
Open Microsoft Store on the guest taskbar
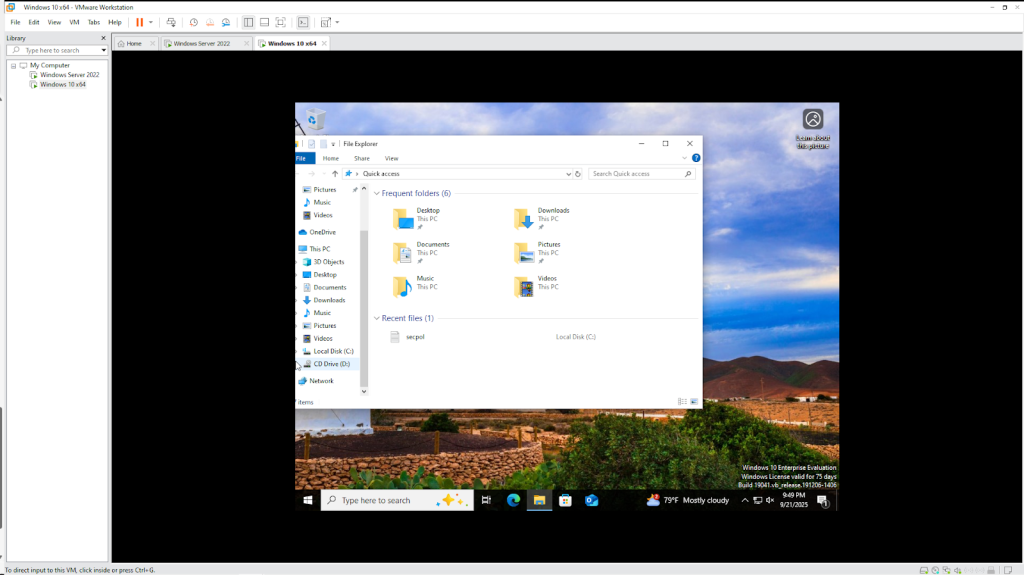click(565, 500)
